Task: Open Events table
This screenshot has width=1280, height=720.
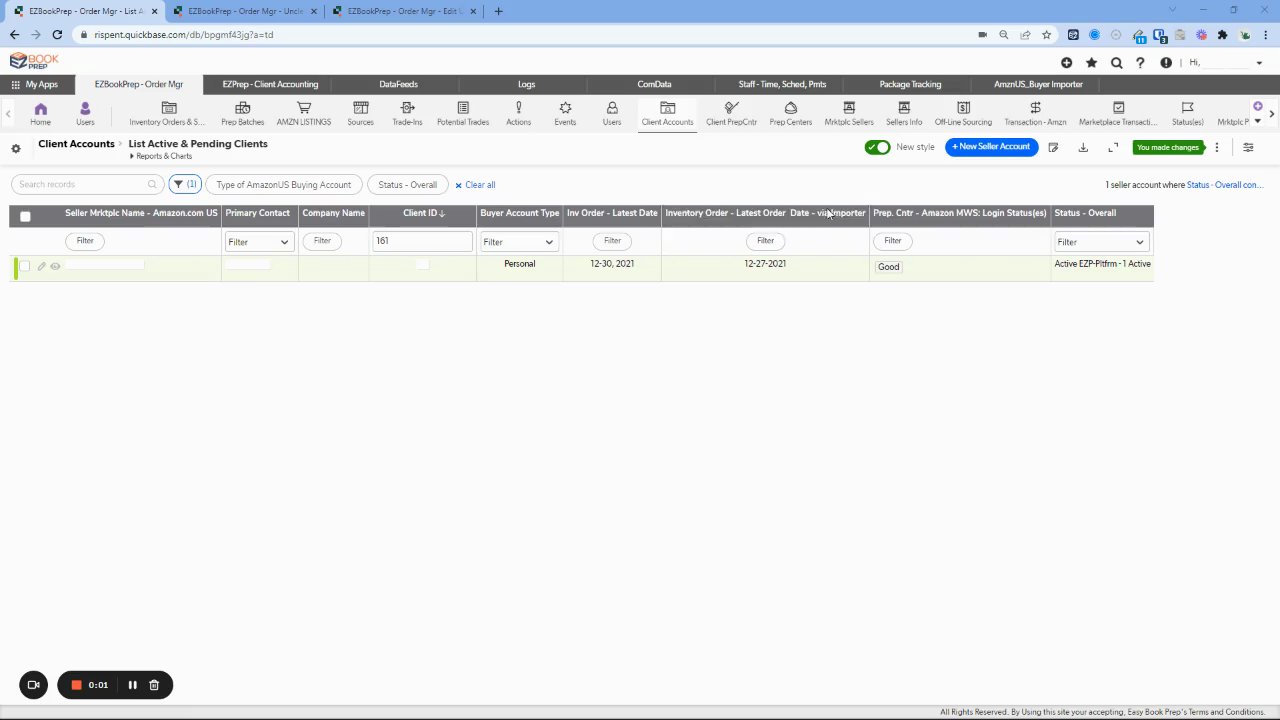Action: pyautogui.click(x=565, y=113)
